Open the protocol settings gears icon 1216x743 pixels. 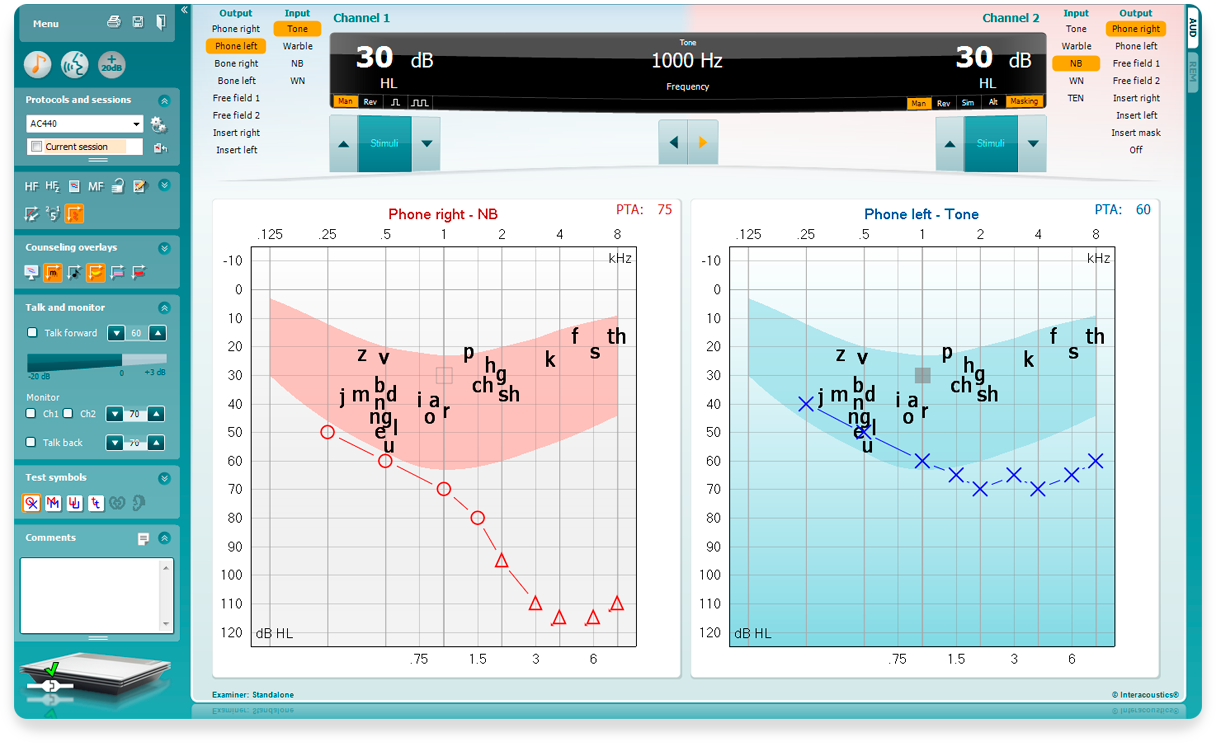tap(158, 125)
